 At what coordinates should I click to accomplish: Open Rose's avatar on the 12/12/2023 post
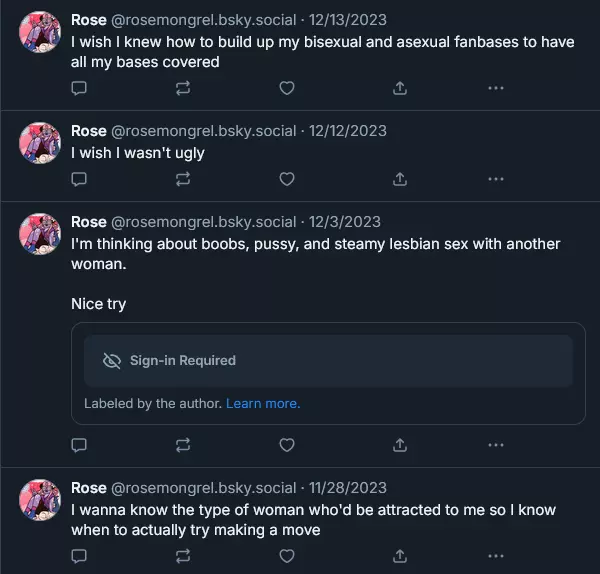coord(41,142)
